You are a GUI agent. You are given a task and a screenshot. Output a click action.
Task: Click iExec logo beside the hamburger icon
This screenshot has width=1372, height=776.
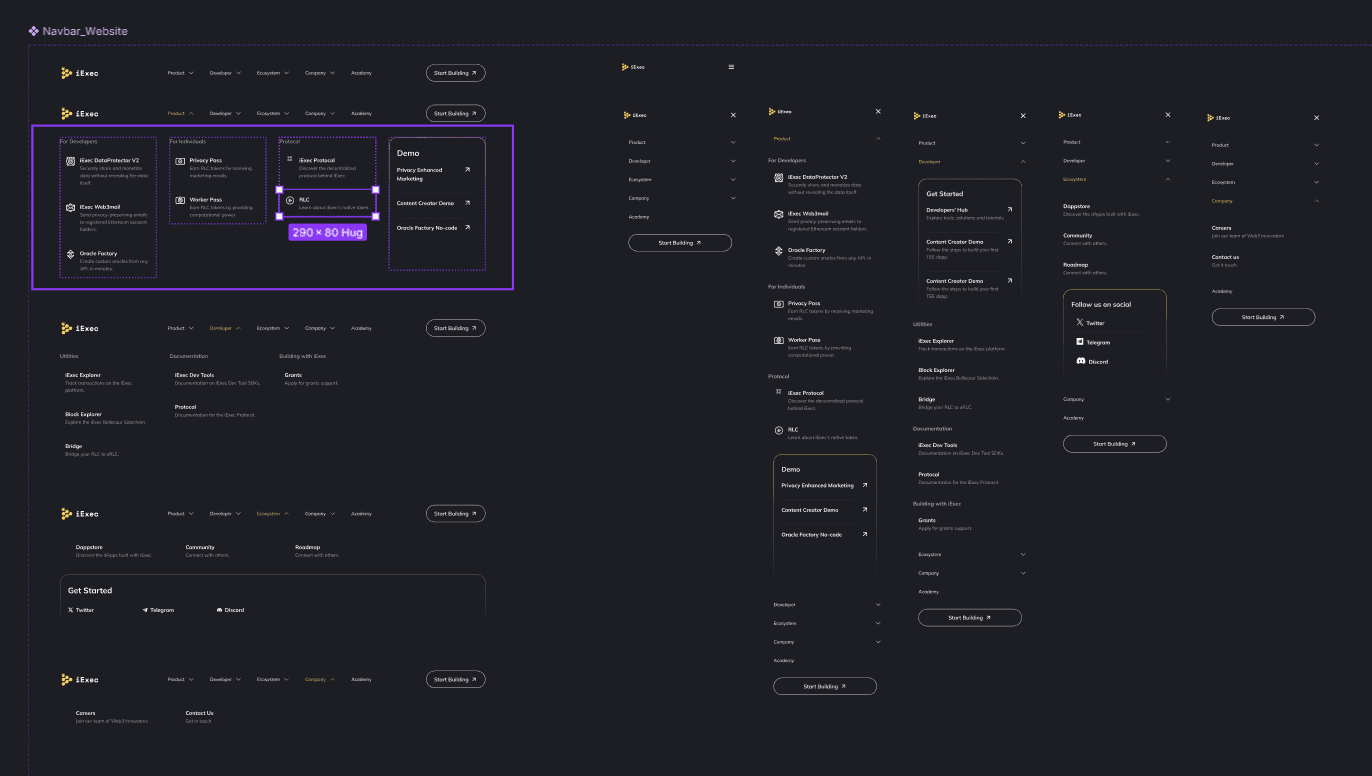(x=634, y=67)
